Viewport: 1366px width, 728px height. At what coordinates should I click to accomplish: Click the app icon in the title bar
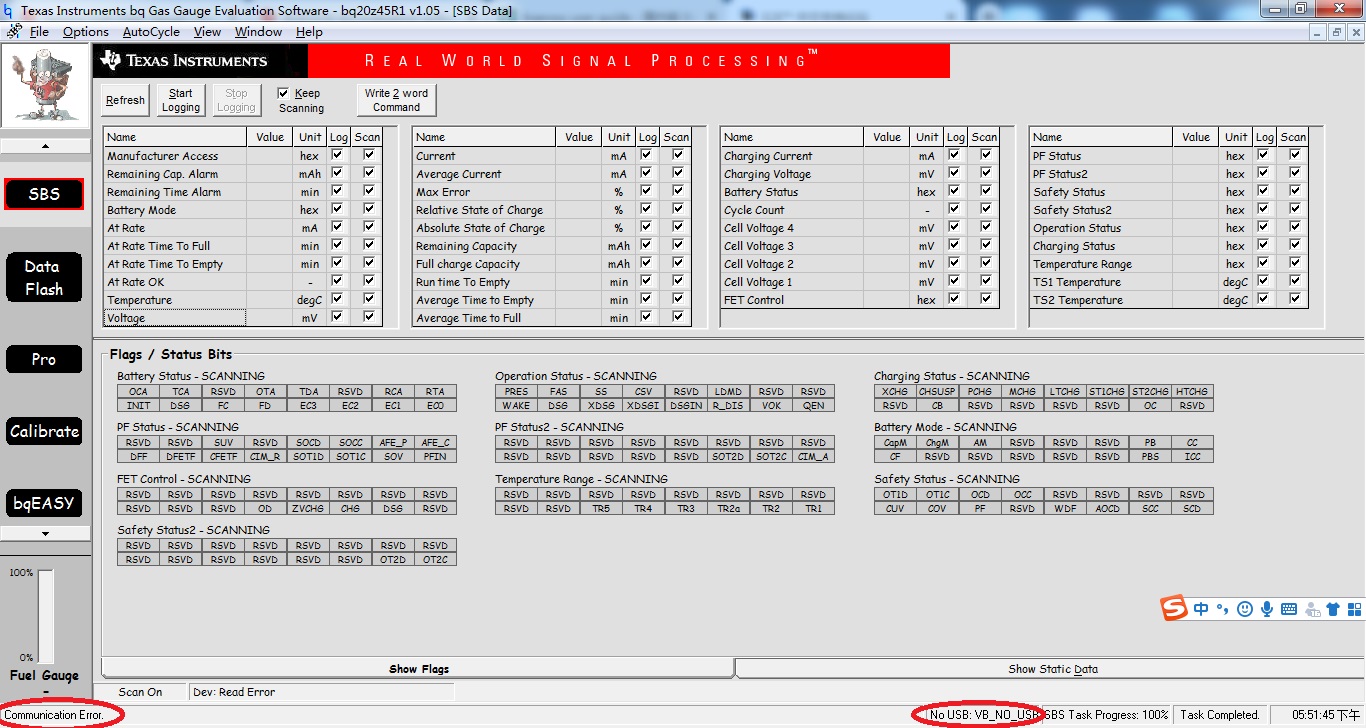[x=9, y=10]
